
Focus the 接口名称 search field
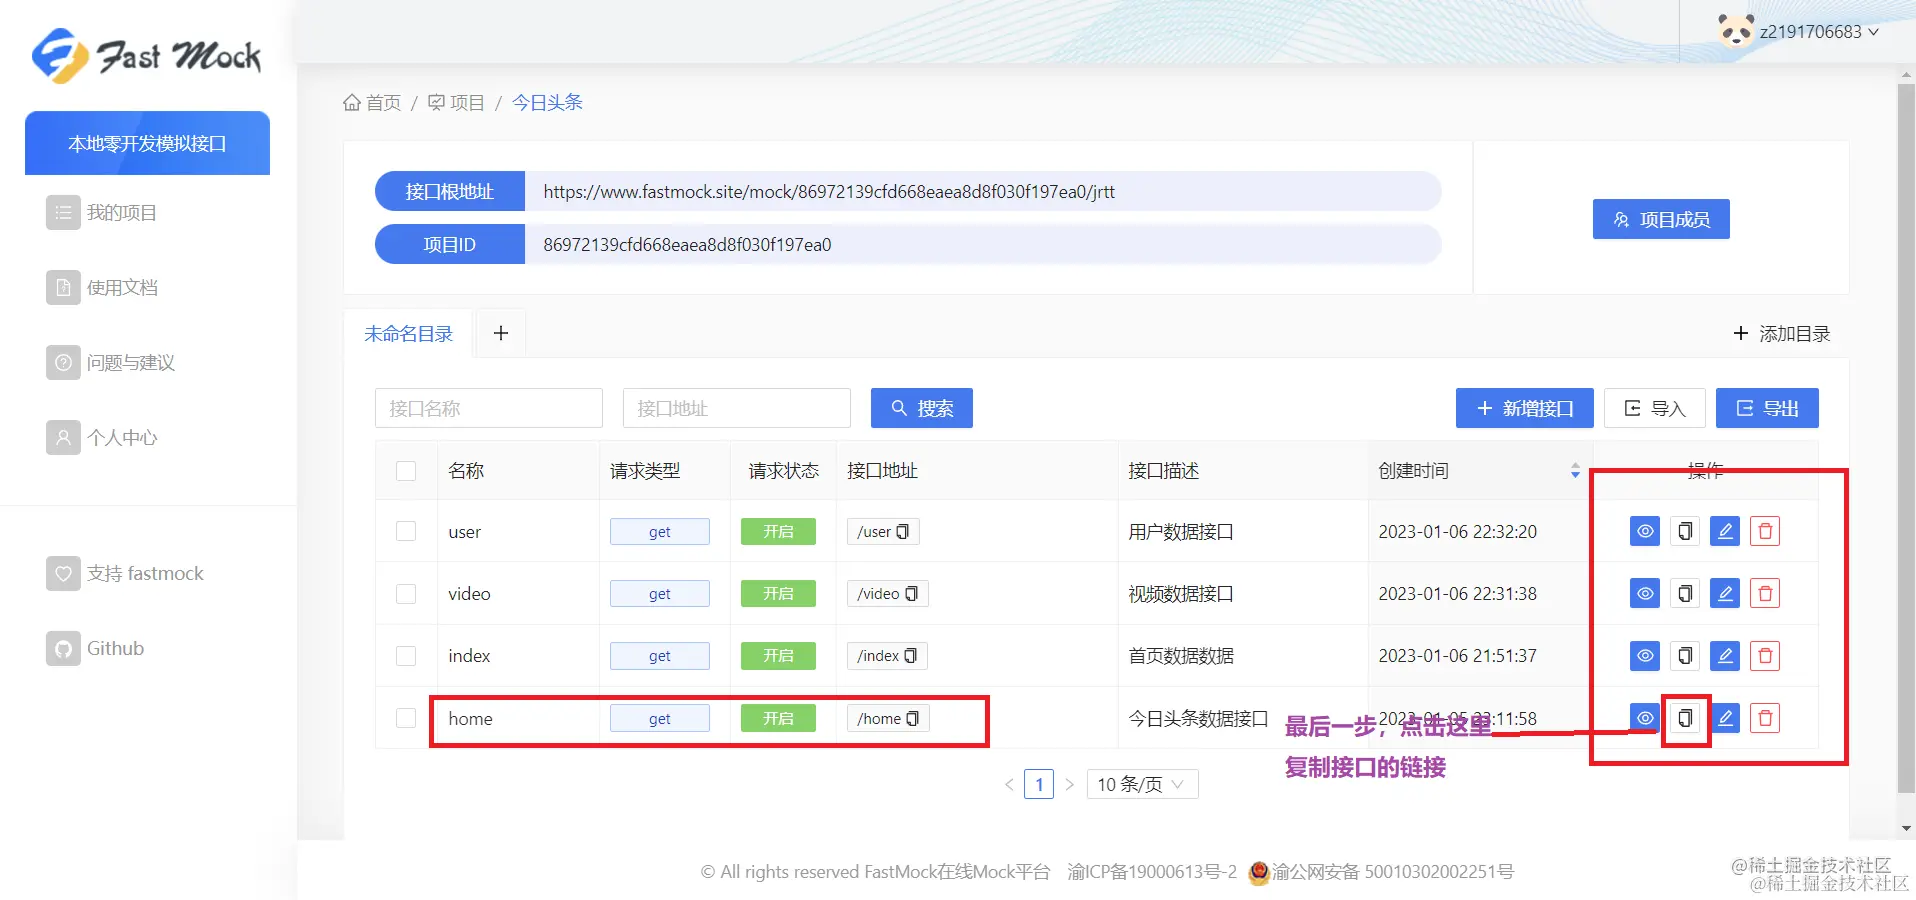click(489, 408)
